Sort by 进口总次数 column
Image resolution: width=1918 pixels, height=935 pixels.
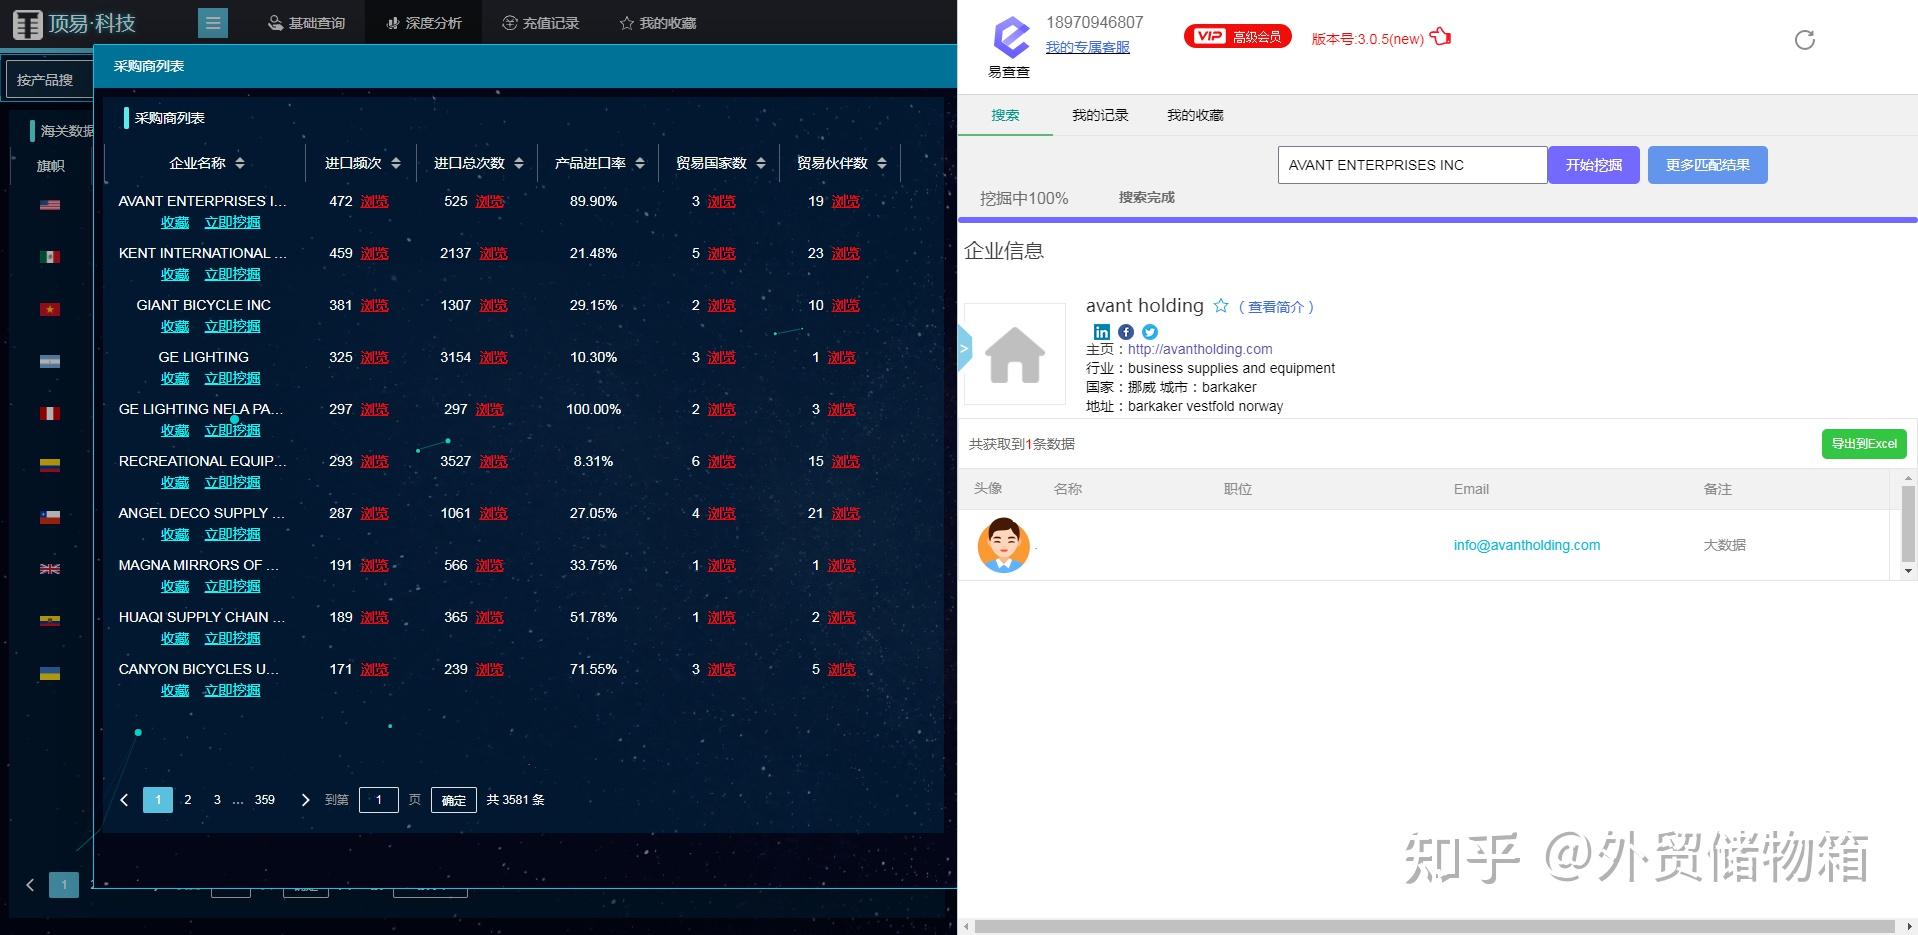519,163
